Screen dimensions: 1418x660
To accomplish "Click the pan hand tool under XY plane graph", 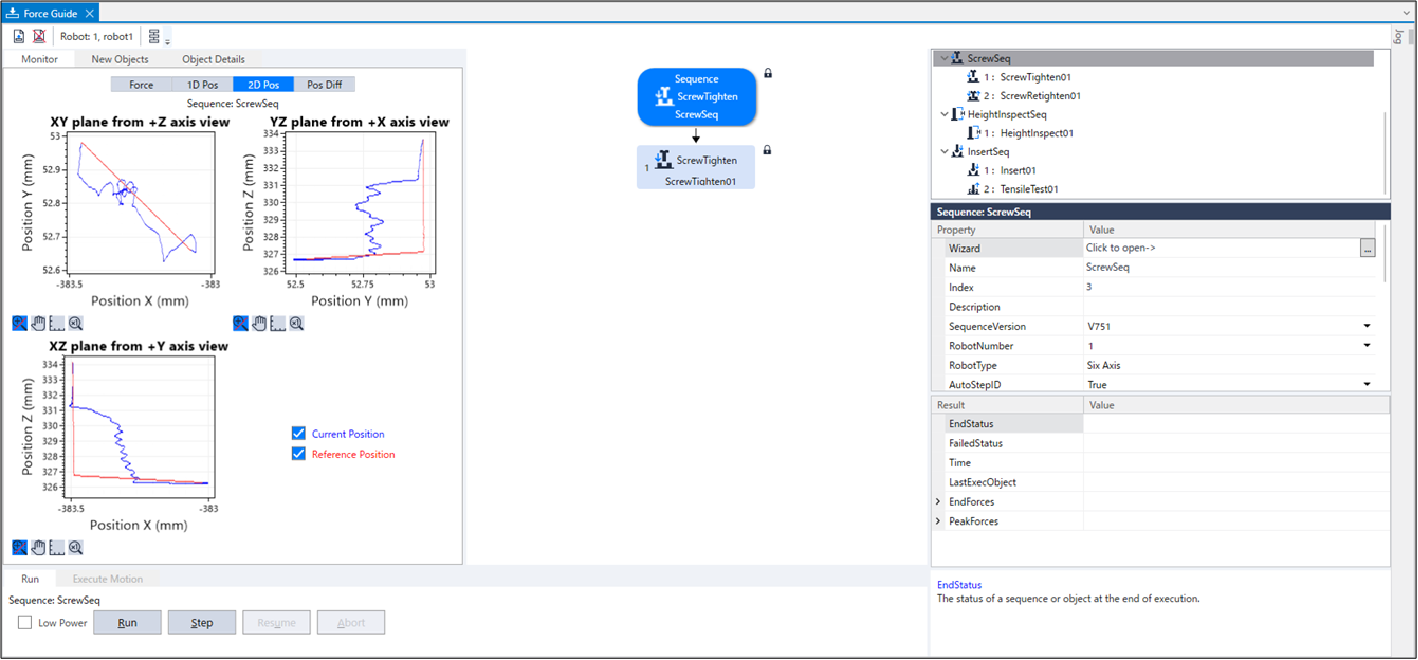I will click(38, 323).
